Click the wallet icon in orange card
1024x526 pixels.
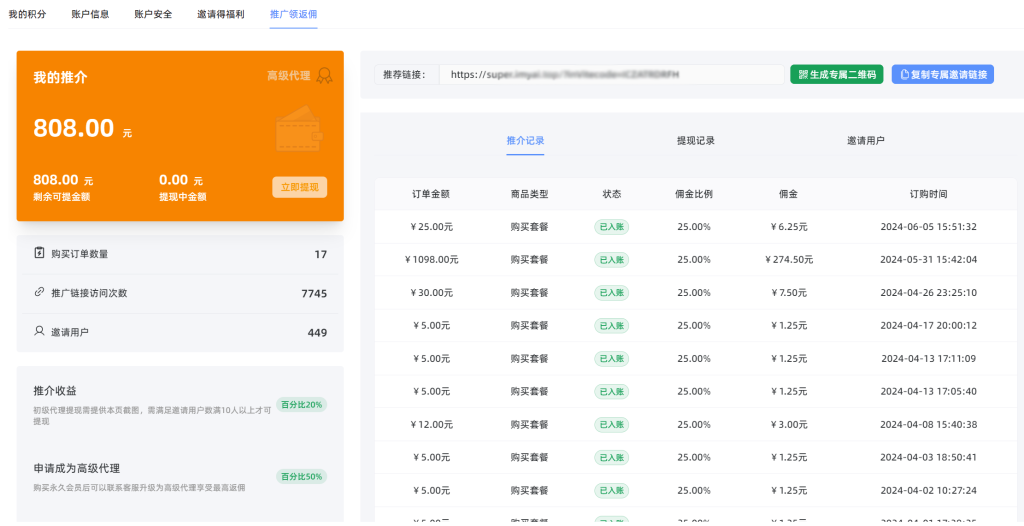299,129
